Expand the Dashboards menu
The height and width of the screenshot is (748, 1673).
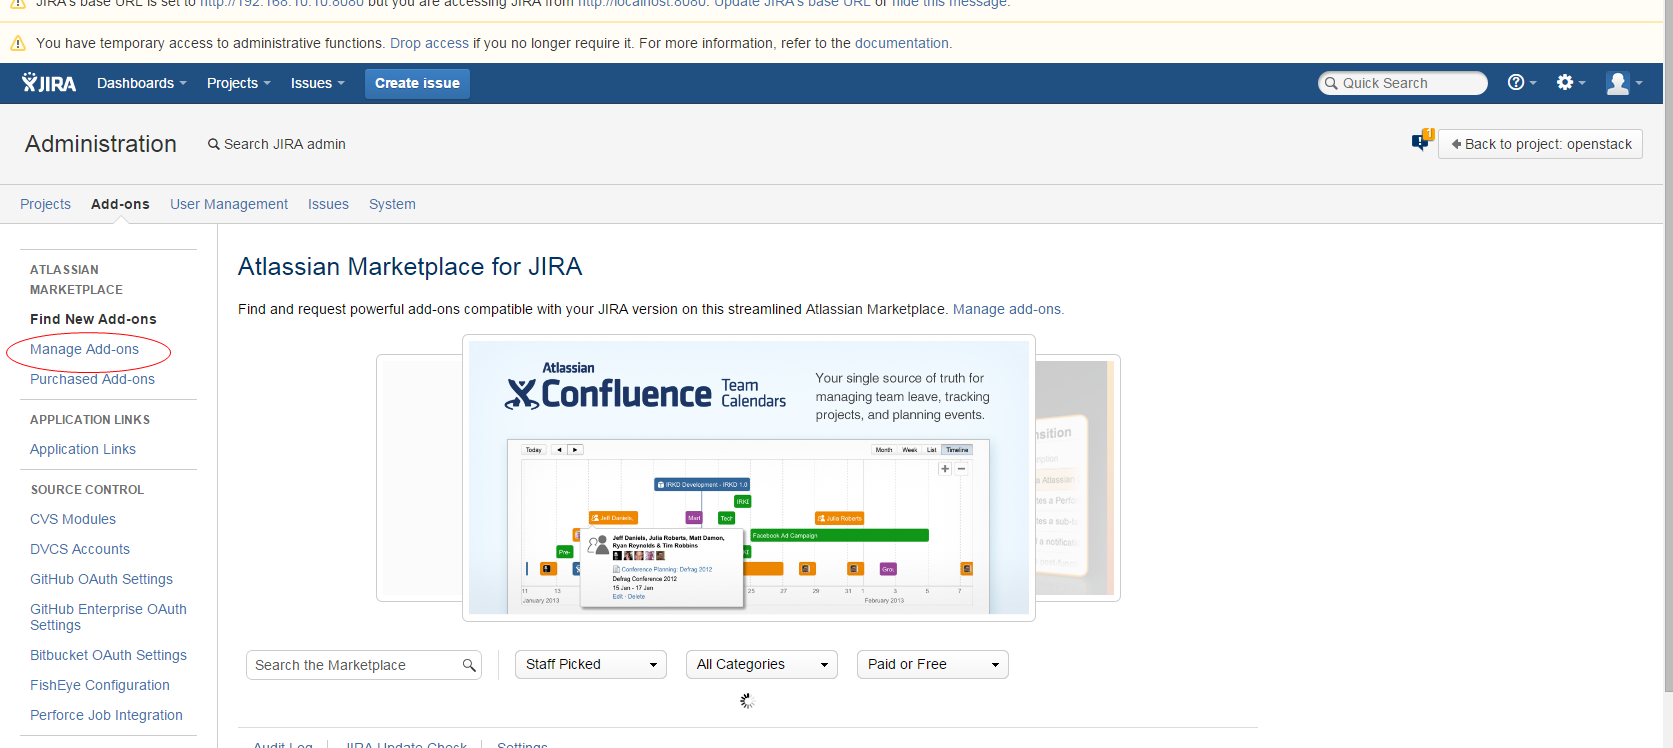coord(141,83)
